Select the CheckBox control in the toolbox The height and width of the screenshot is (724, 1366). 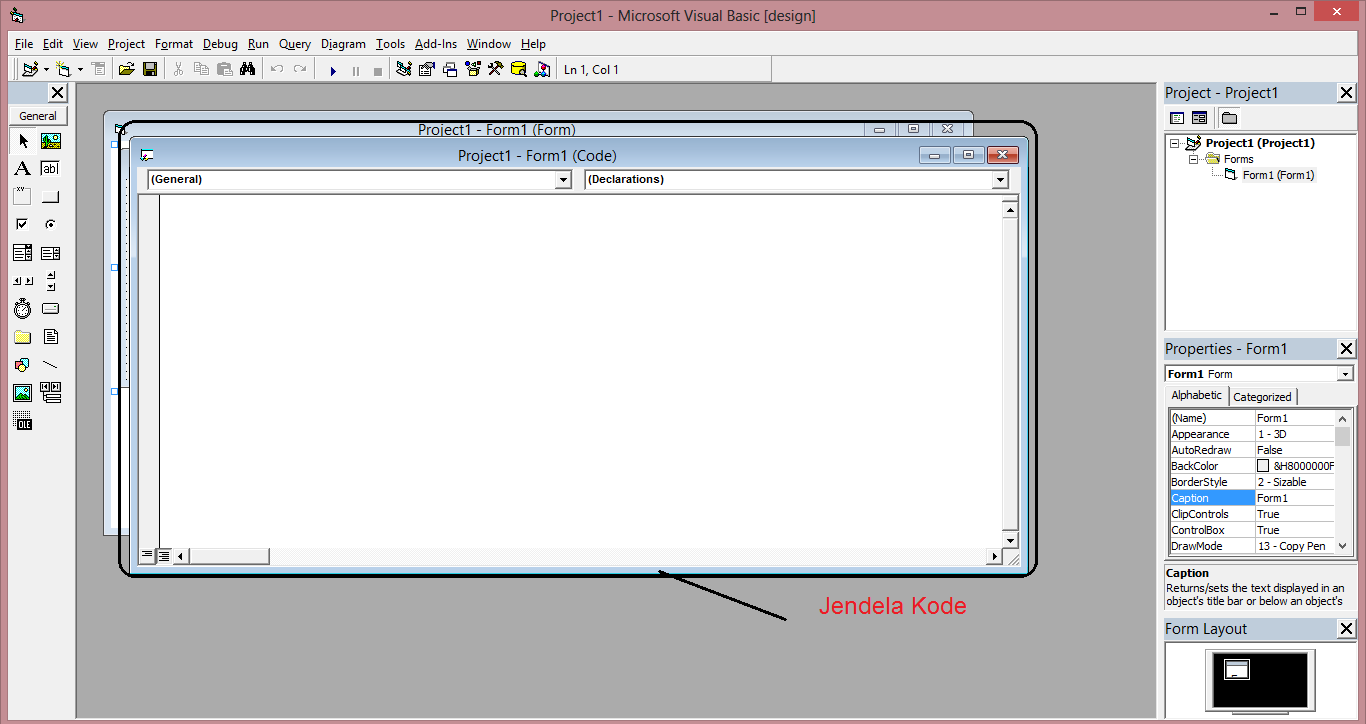22,223
